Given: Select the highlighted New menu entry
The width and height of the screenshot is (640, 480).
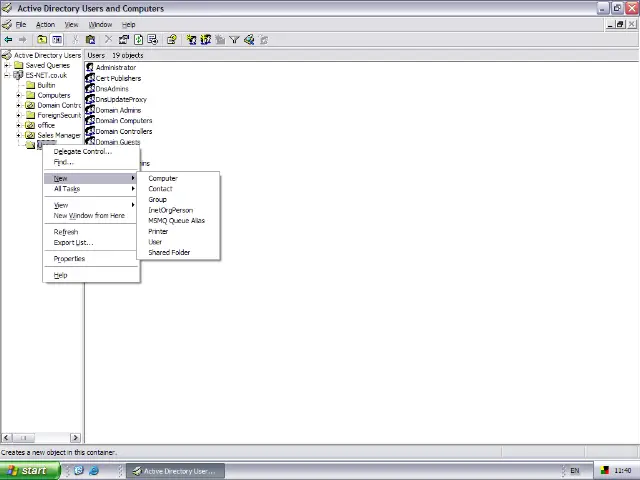Looking at the screenshot, I should click(x=90, y=178).
